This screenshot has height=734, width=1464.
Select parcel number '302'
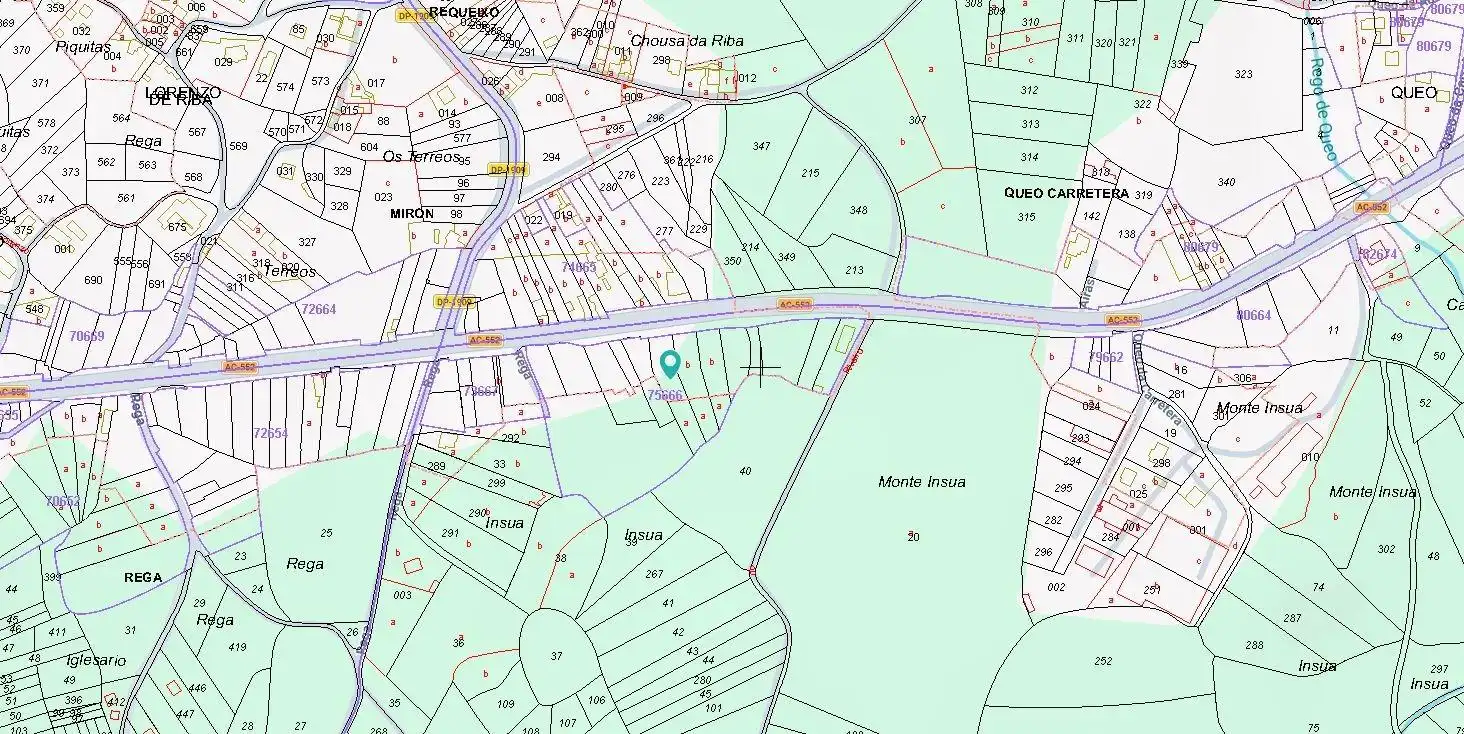(x=1386, y=549)
